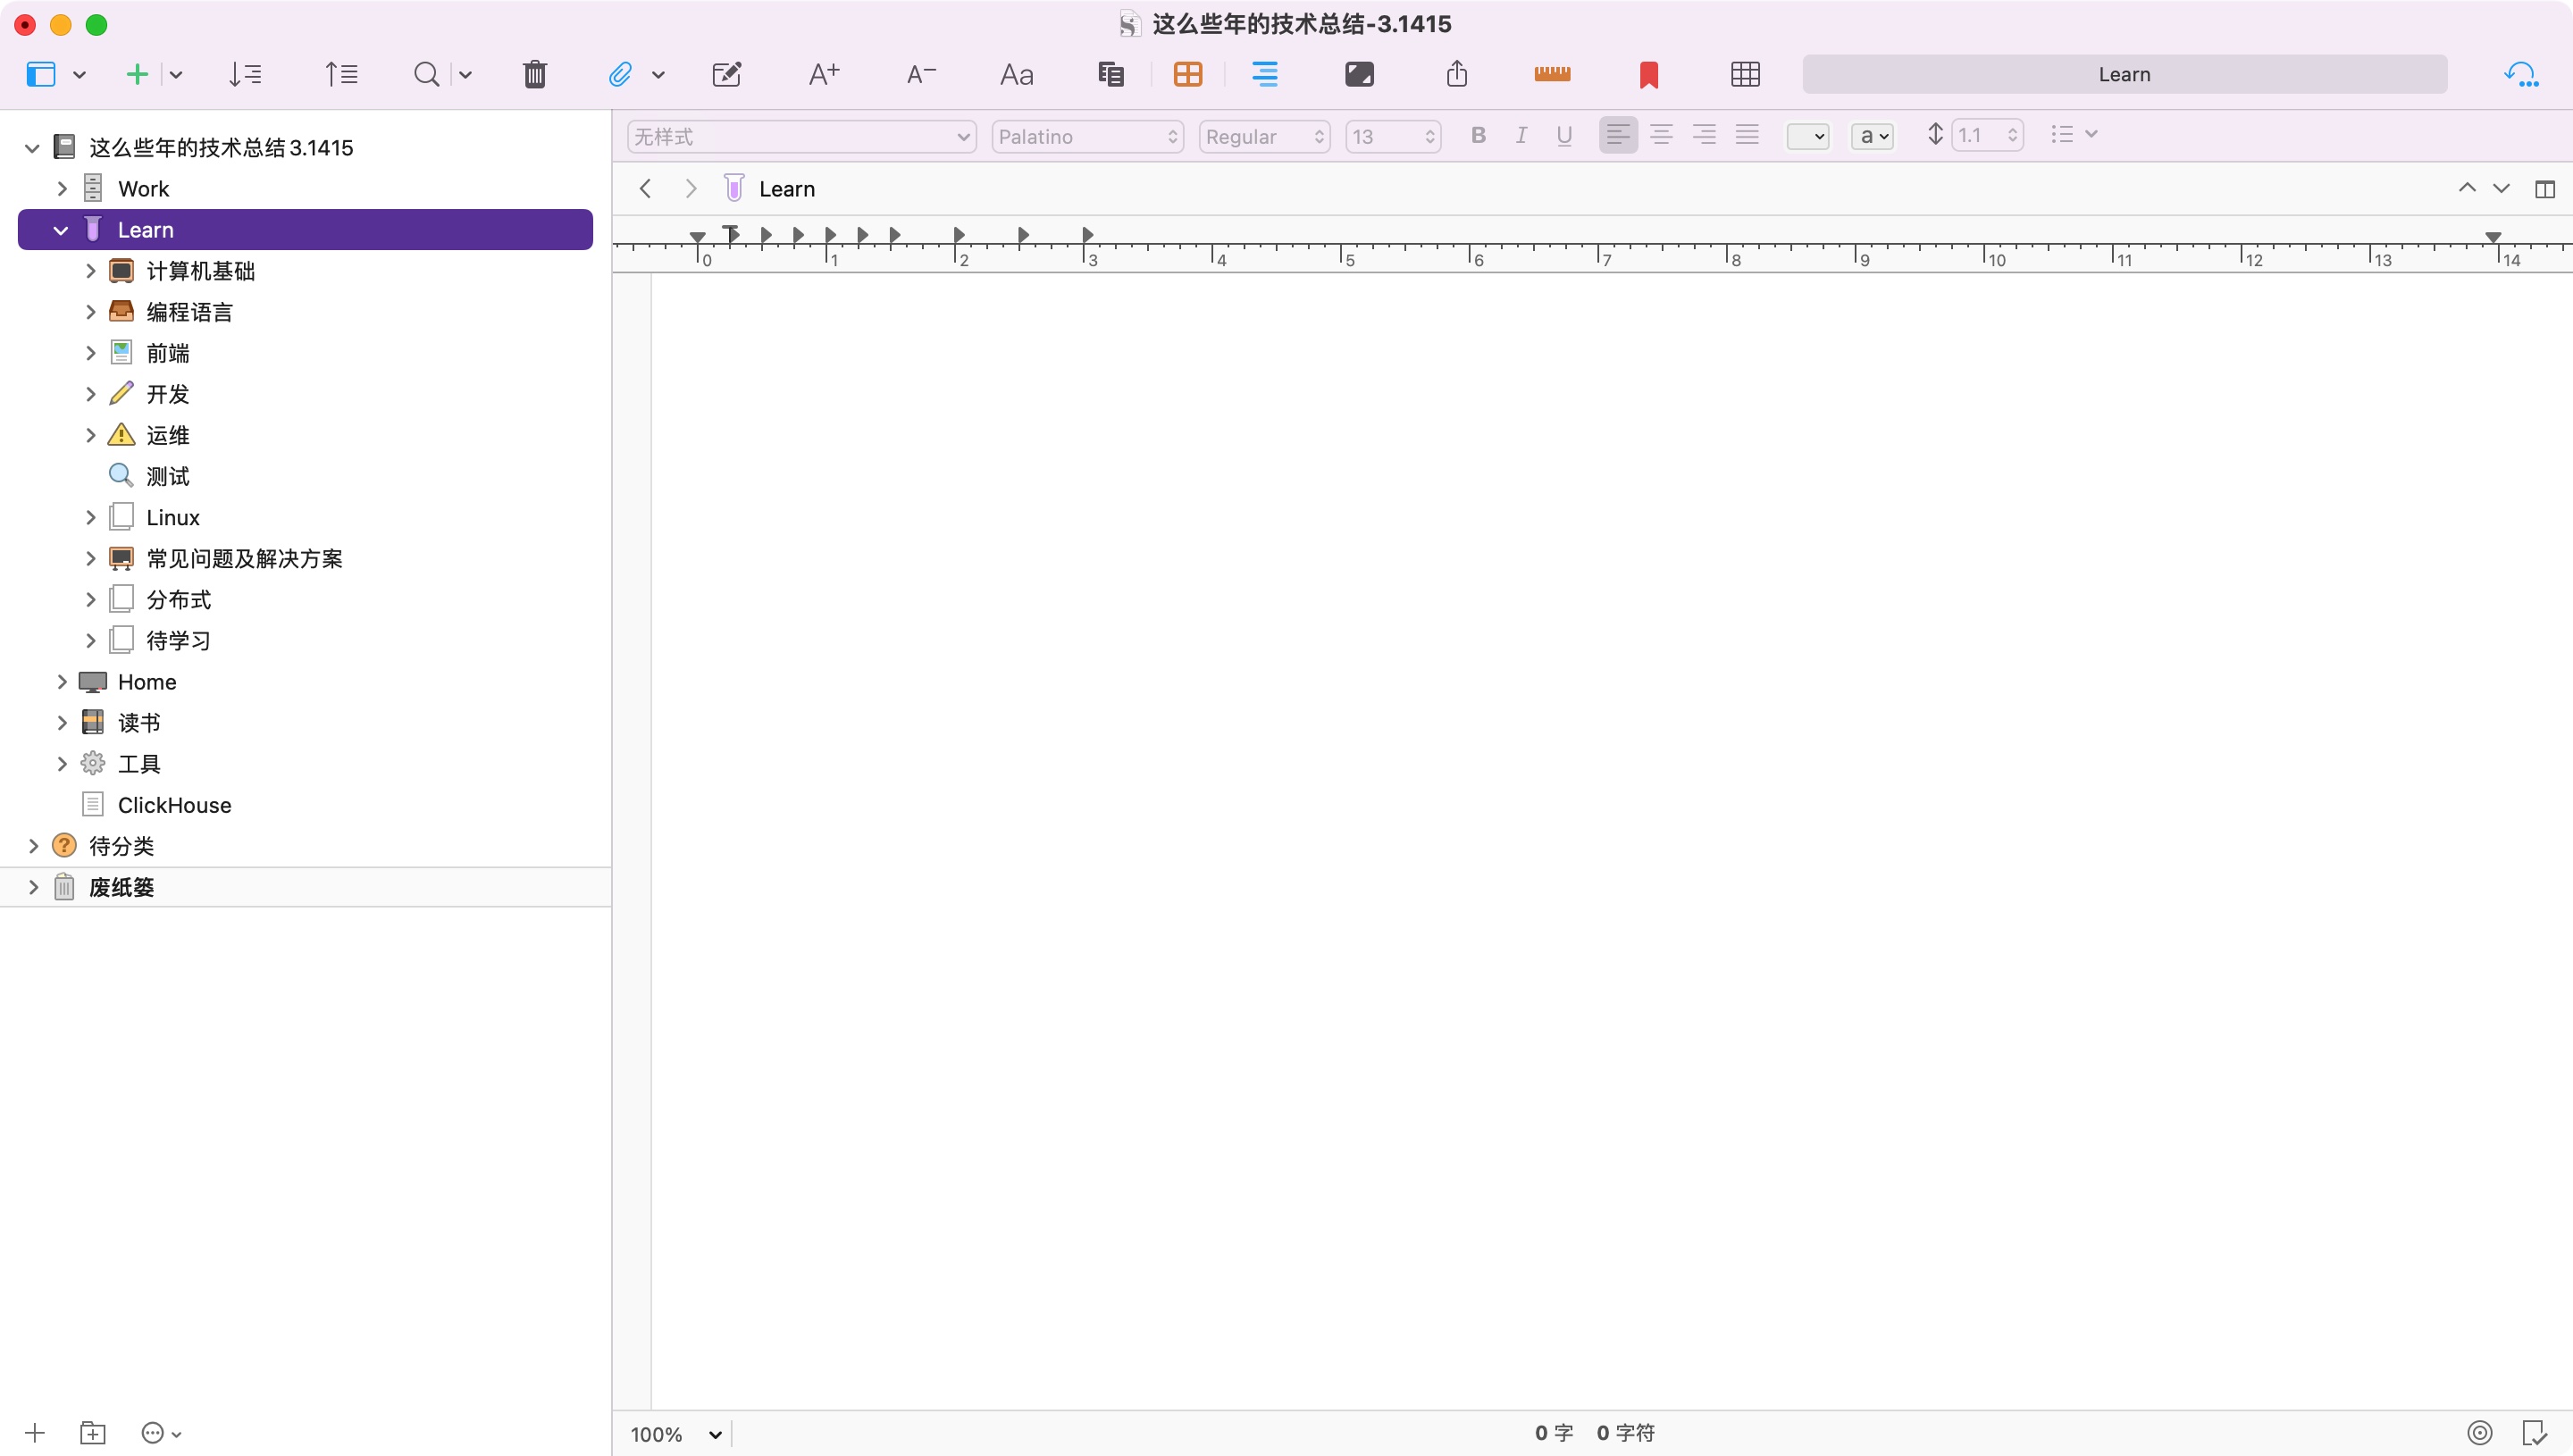Toggle bold formatting

(1478, 135)
